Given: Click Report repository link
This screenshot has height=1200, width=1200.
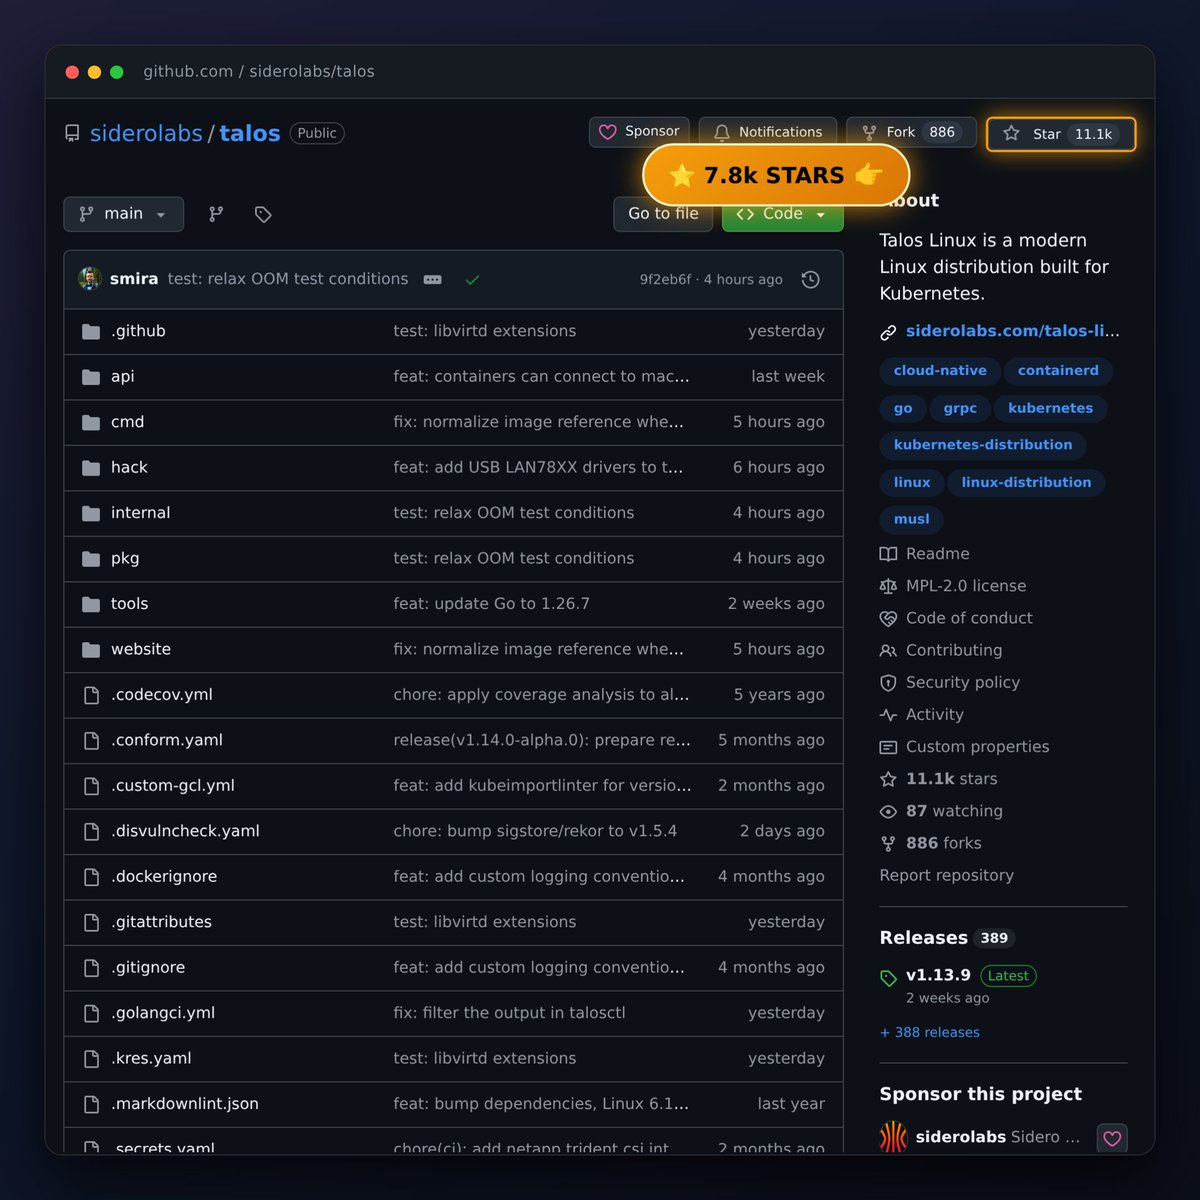Looking at the screenshot, I should [947, 875].
